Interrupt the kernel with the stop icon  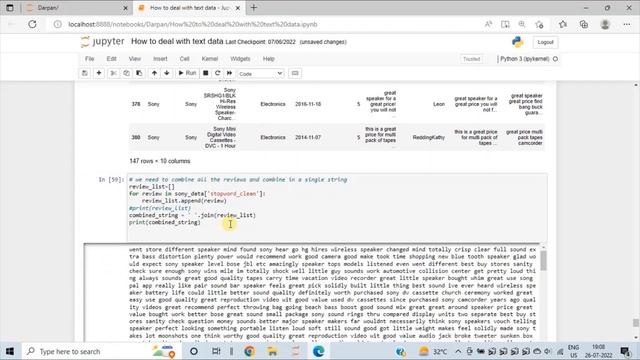click(x=206, y=73)
